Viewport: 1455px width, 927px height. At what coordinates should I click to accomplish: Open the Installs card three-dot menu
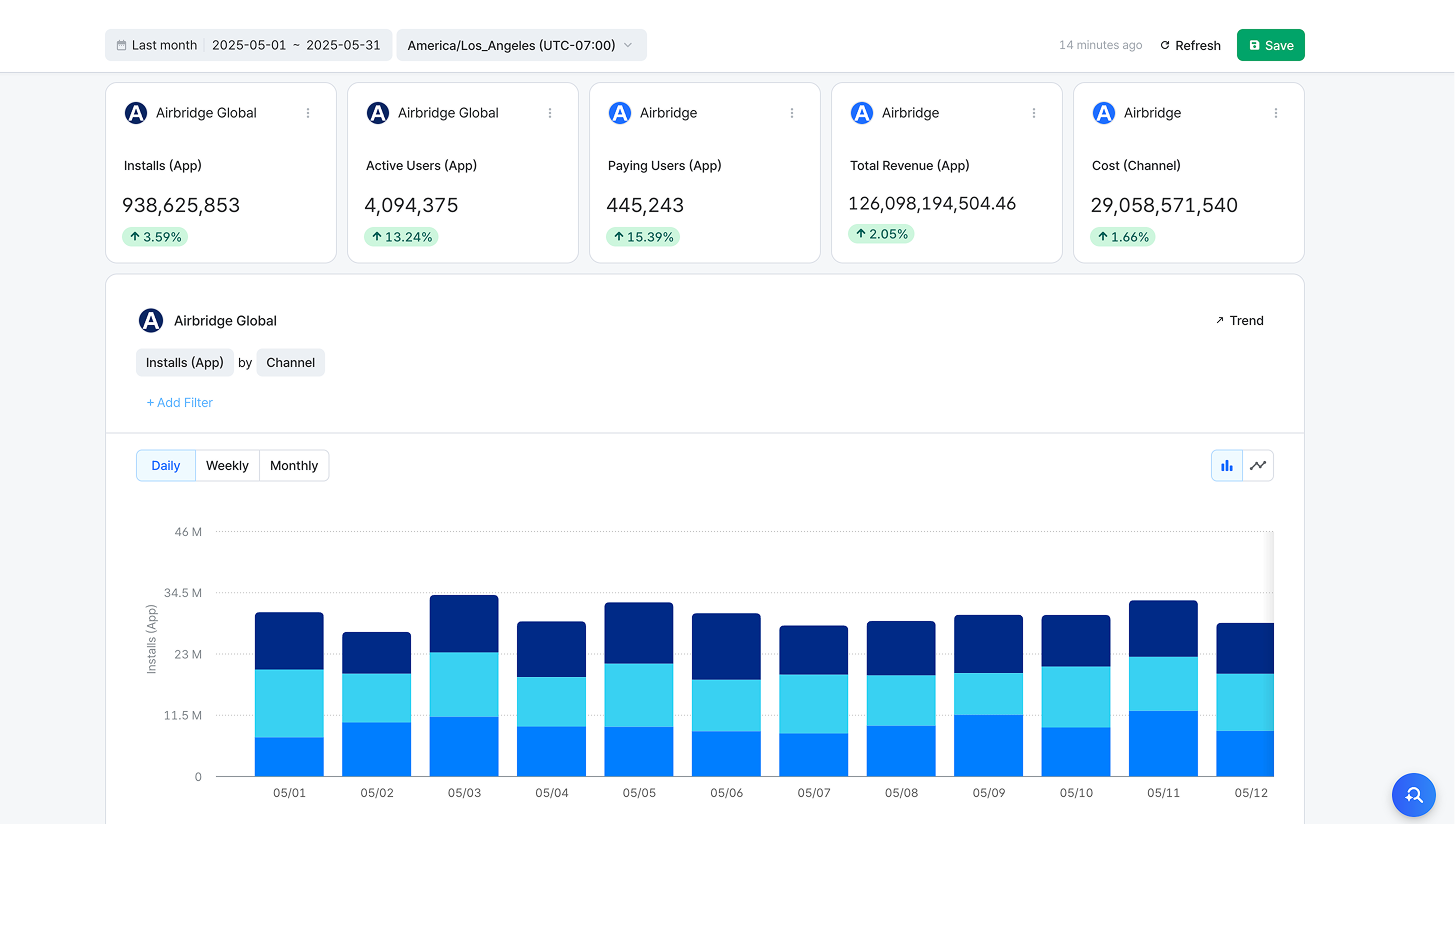308,113
